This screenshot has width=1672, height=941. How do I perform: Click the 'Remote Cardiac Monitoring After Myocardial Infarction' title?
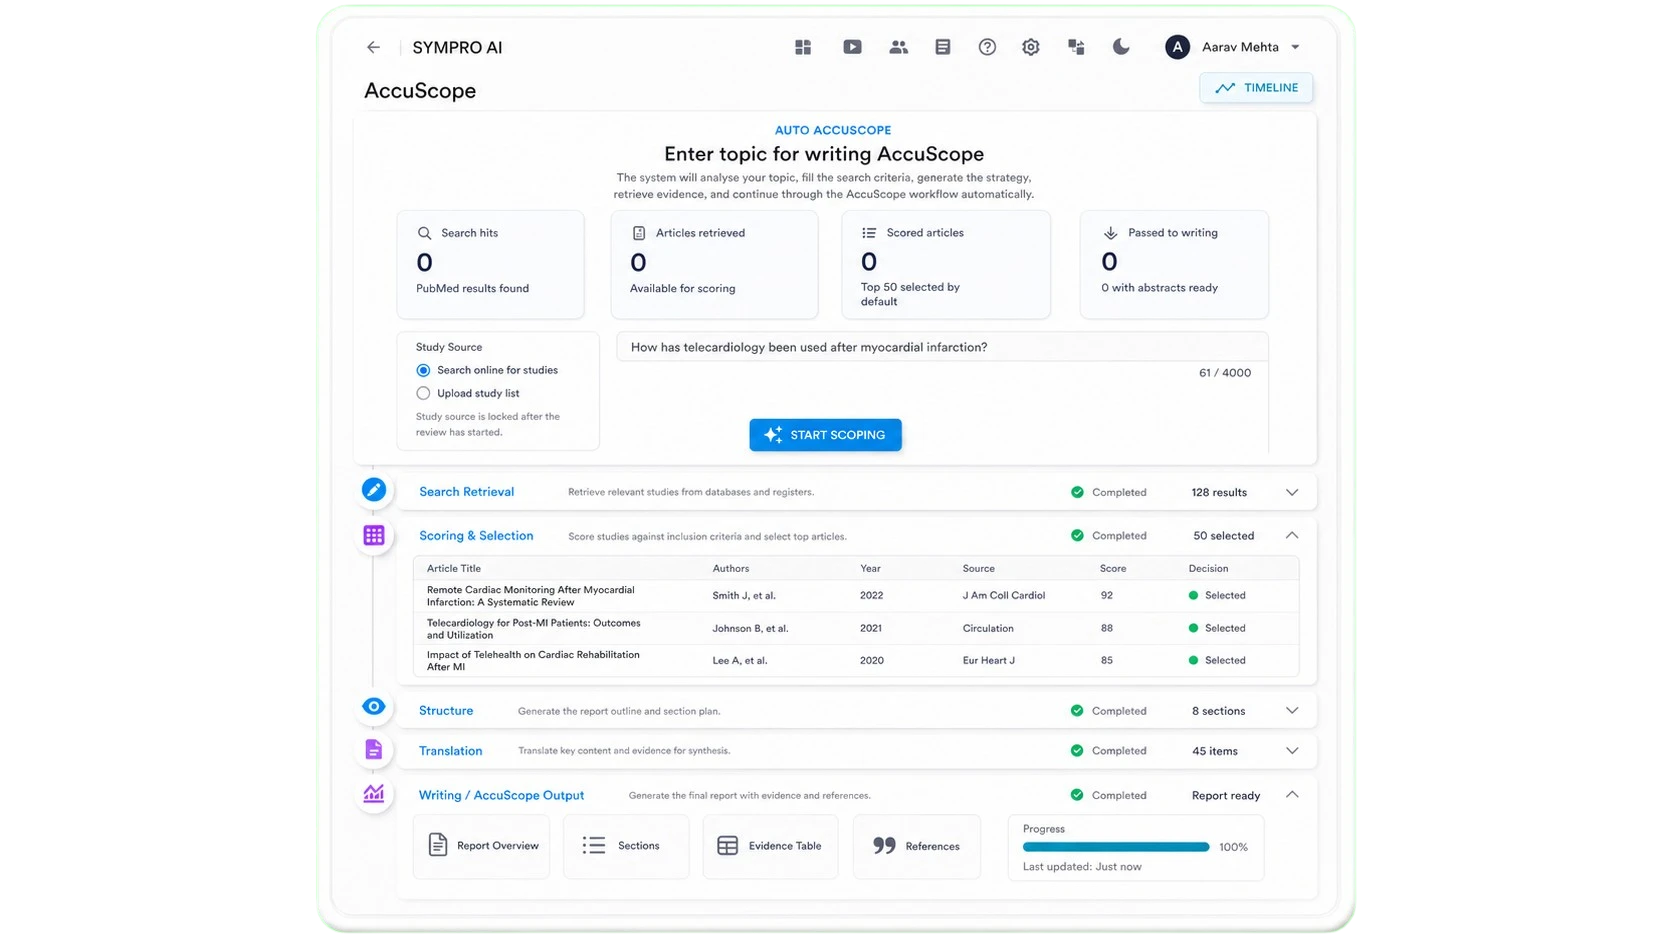pos(531,596)
